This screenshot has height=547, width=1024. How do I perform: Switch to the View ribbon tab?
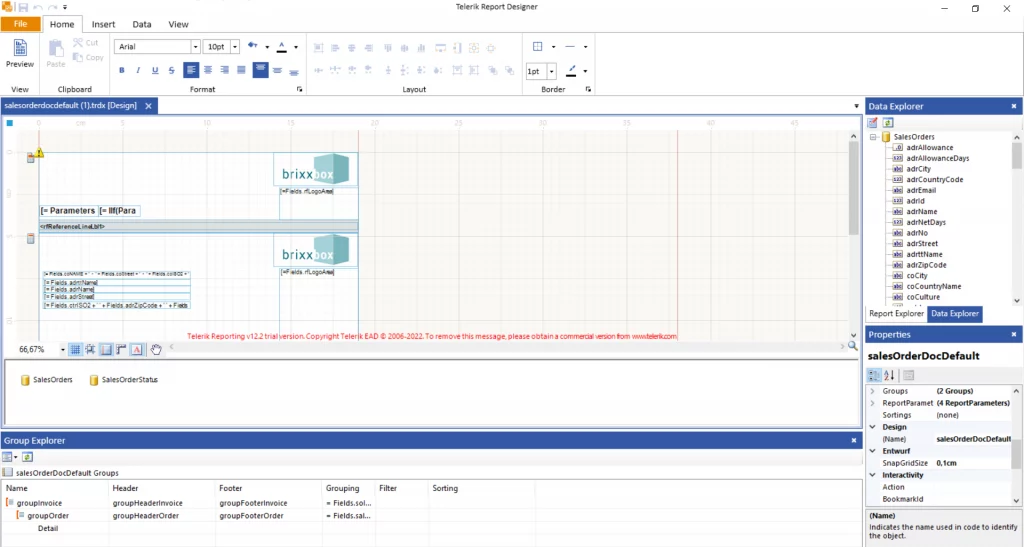178,24
